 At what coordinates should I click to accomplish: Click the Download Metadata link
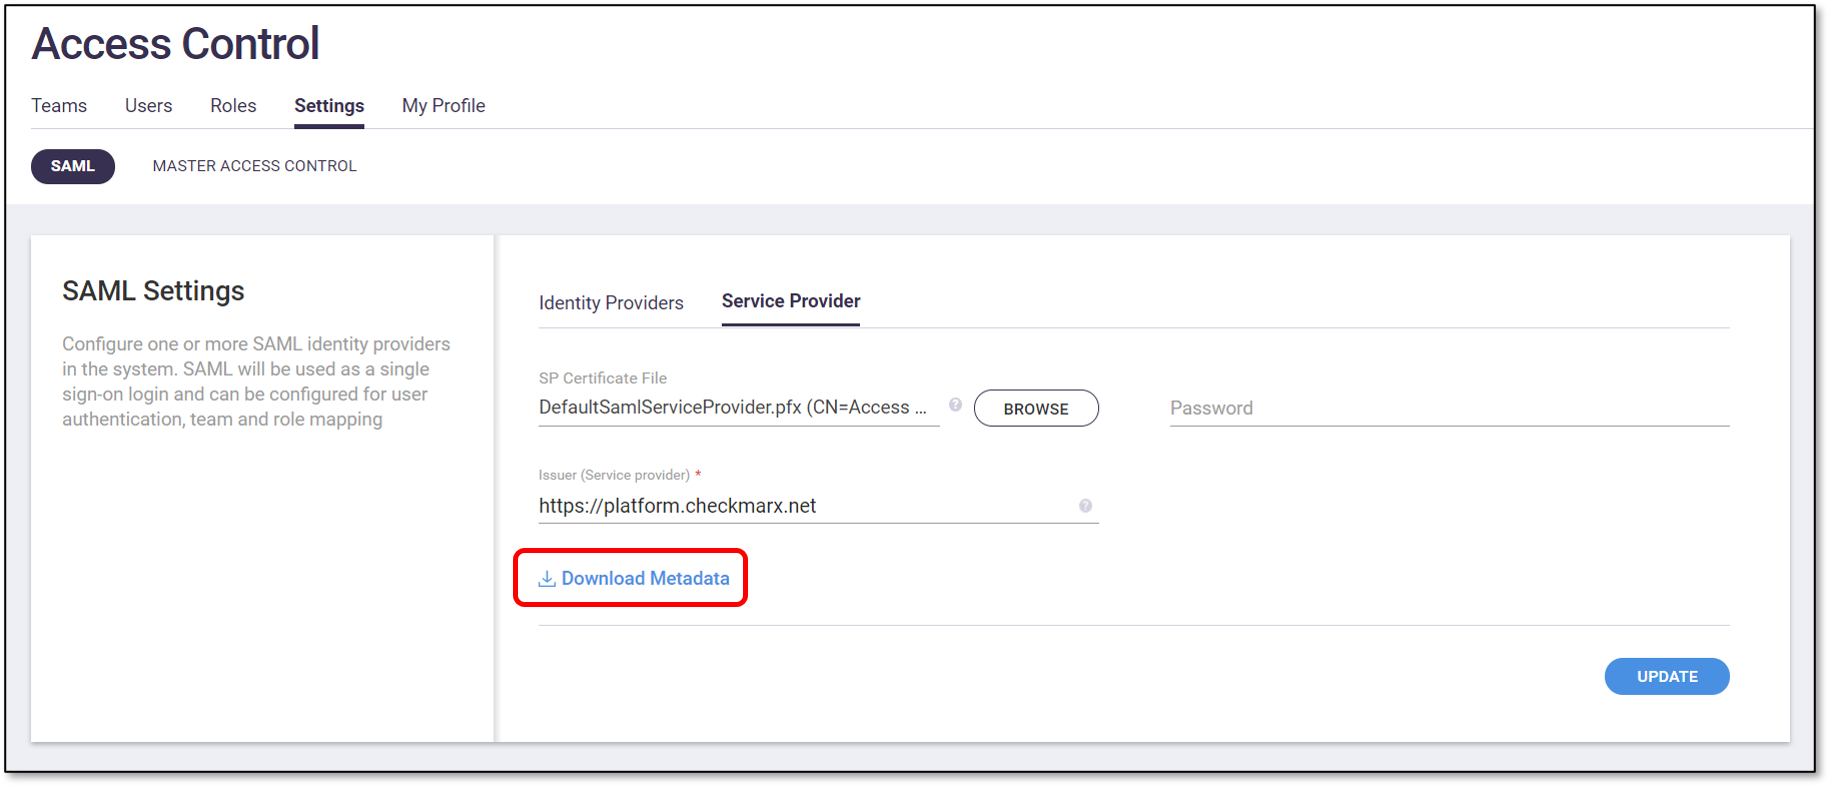pyautogui.click(x=634, y=578)
